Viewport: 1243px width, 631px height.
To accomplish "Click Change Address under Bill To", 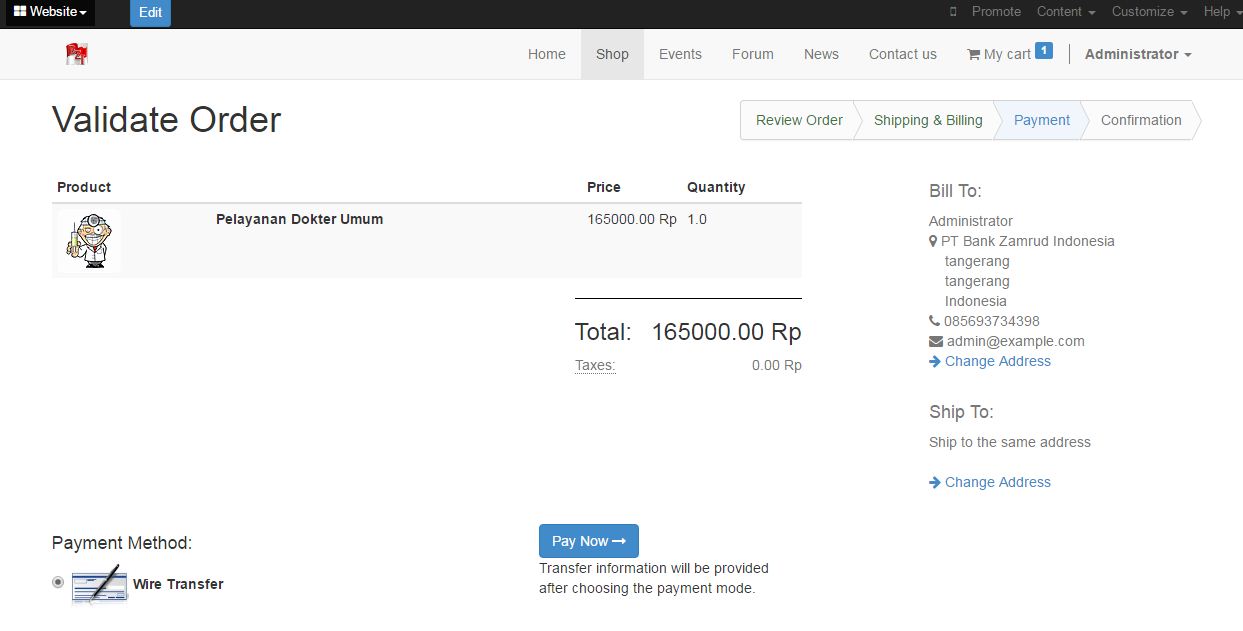I will [997, 362].
